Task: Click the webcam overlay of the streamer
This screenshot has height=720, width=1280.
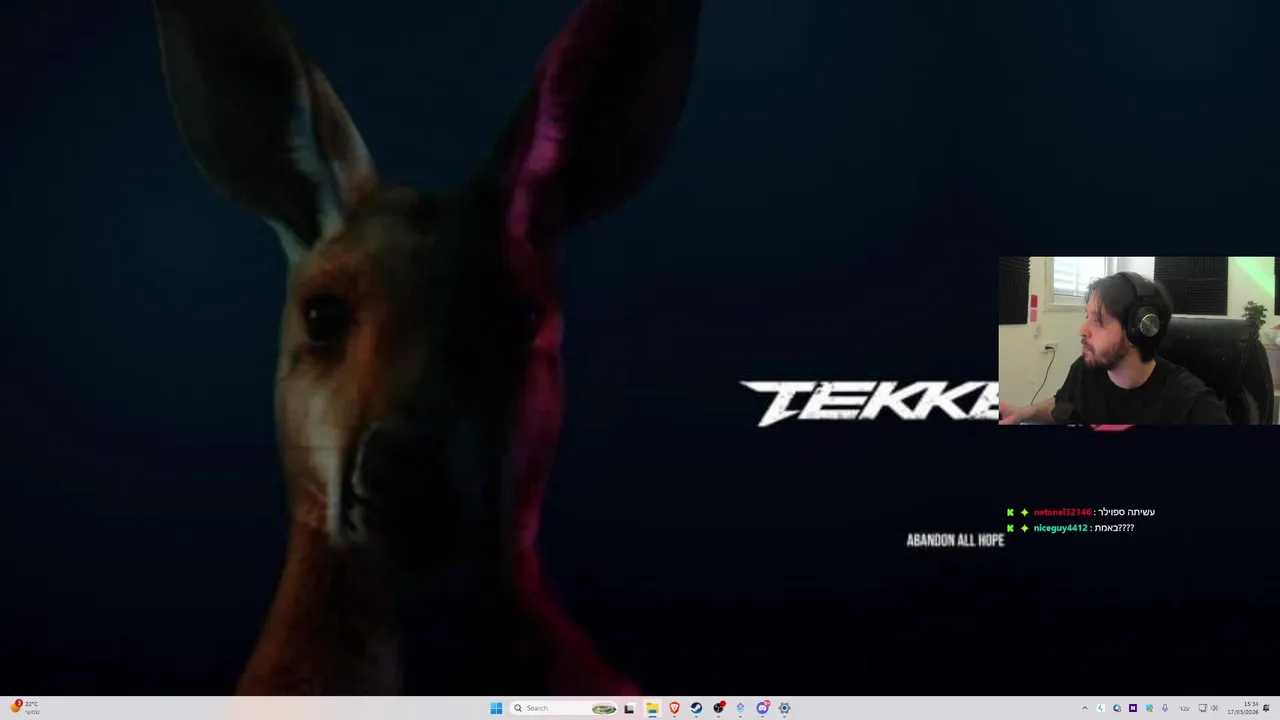Action: (x=1138, y=341)
